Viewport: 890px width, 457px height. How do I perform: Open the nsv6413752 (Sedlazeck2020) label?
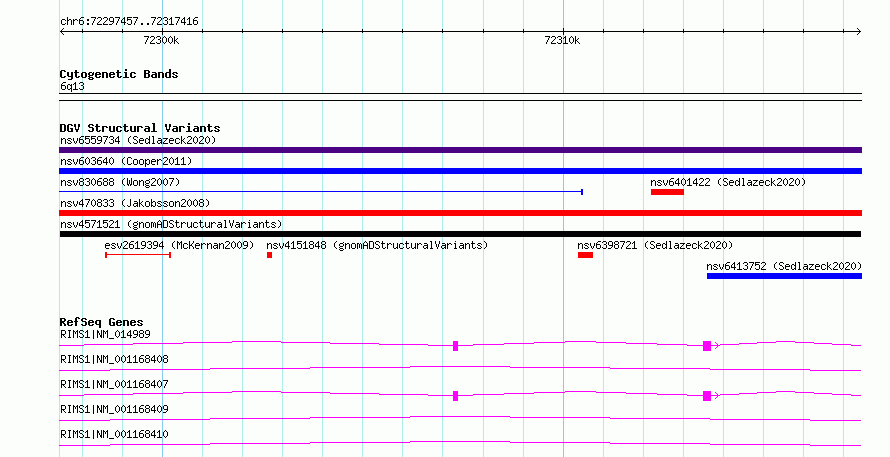tap(784, 266)
